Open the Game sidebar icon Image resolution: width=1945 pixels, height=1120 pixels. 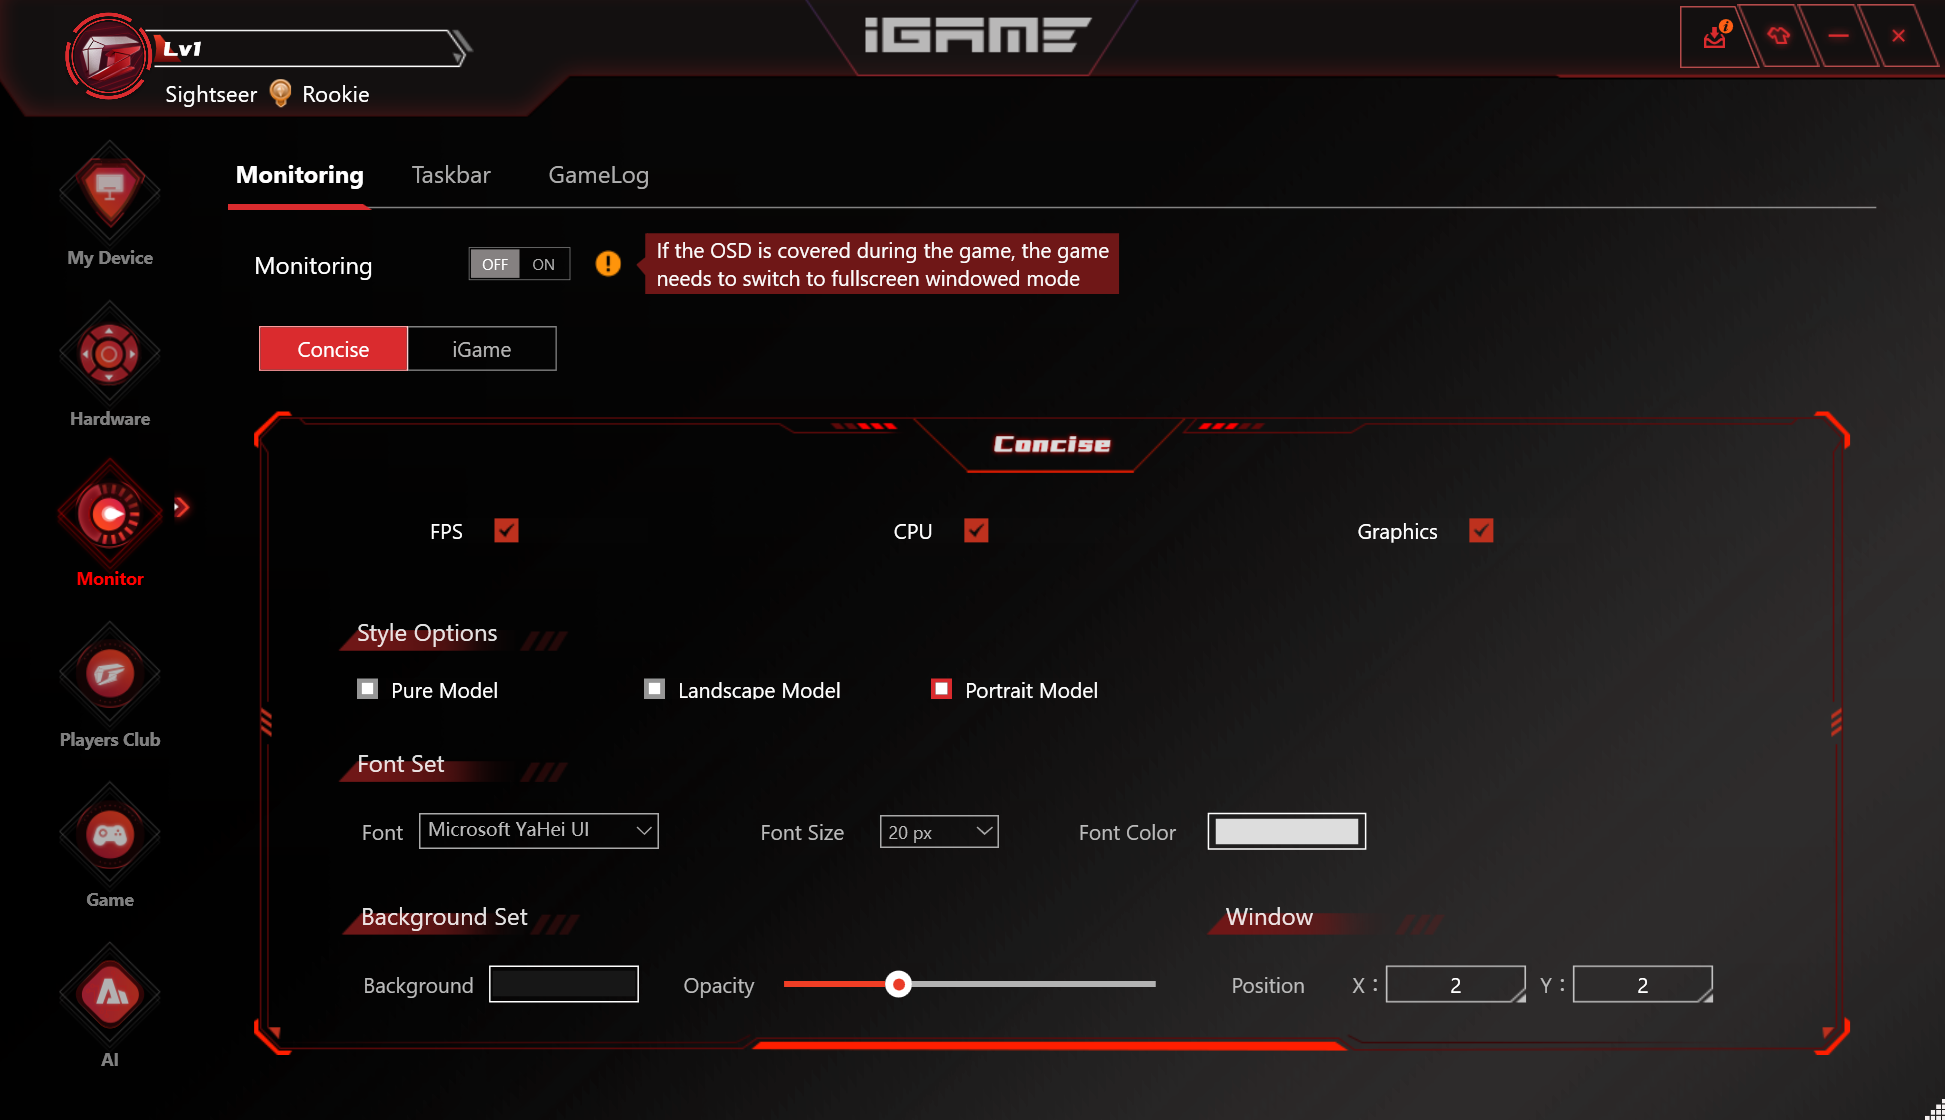pyautogui.click(x=110, y=834)
